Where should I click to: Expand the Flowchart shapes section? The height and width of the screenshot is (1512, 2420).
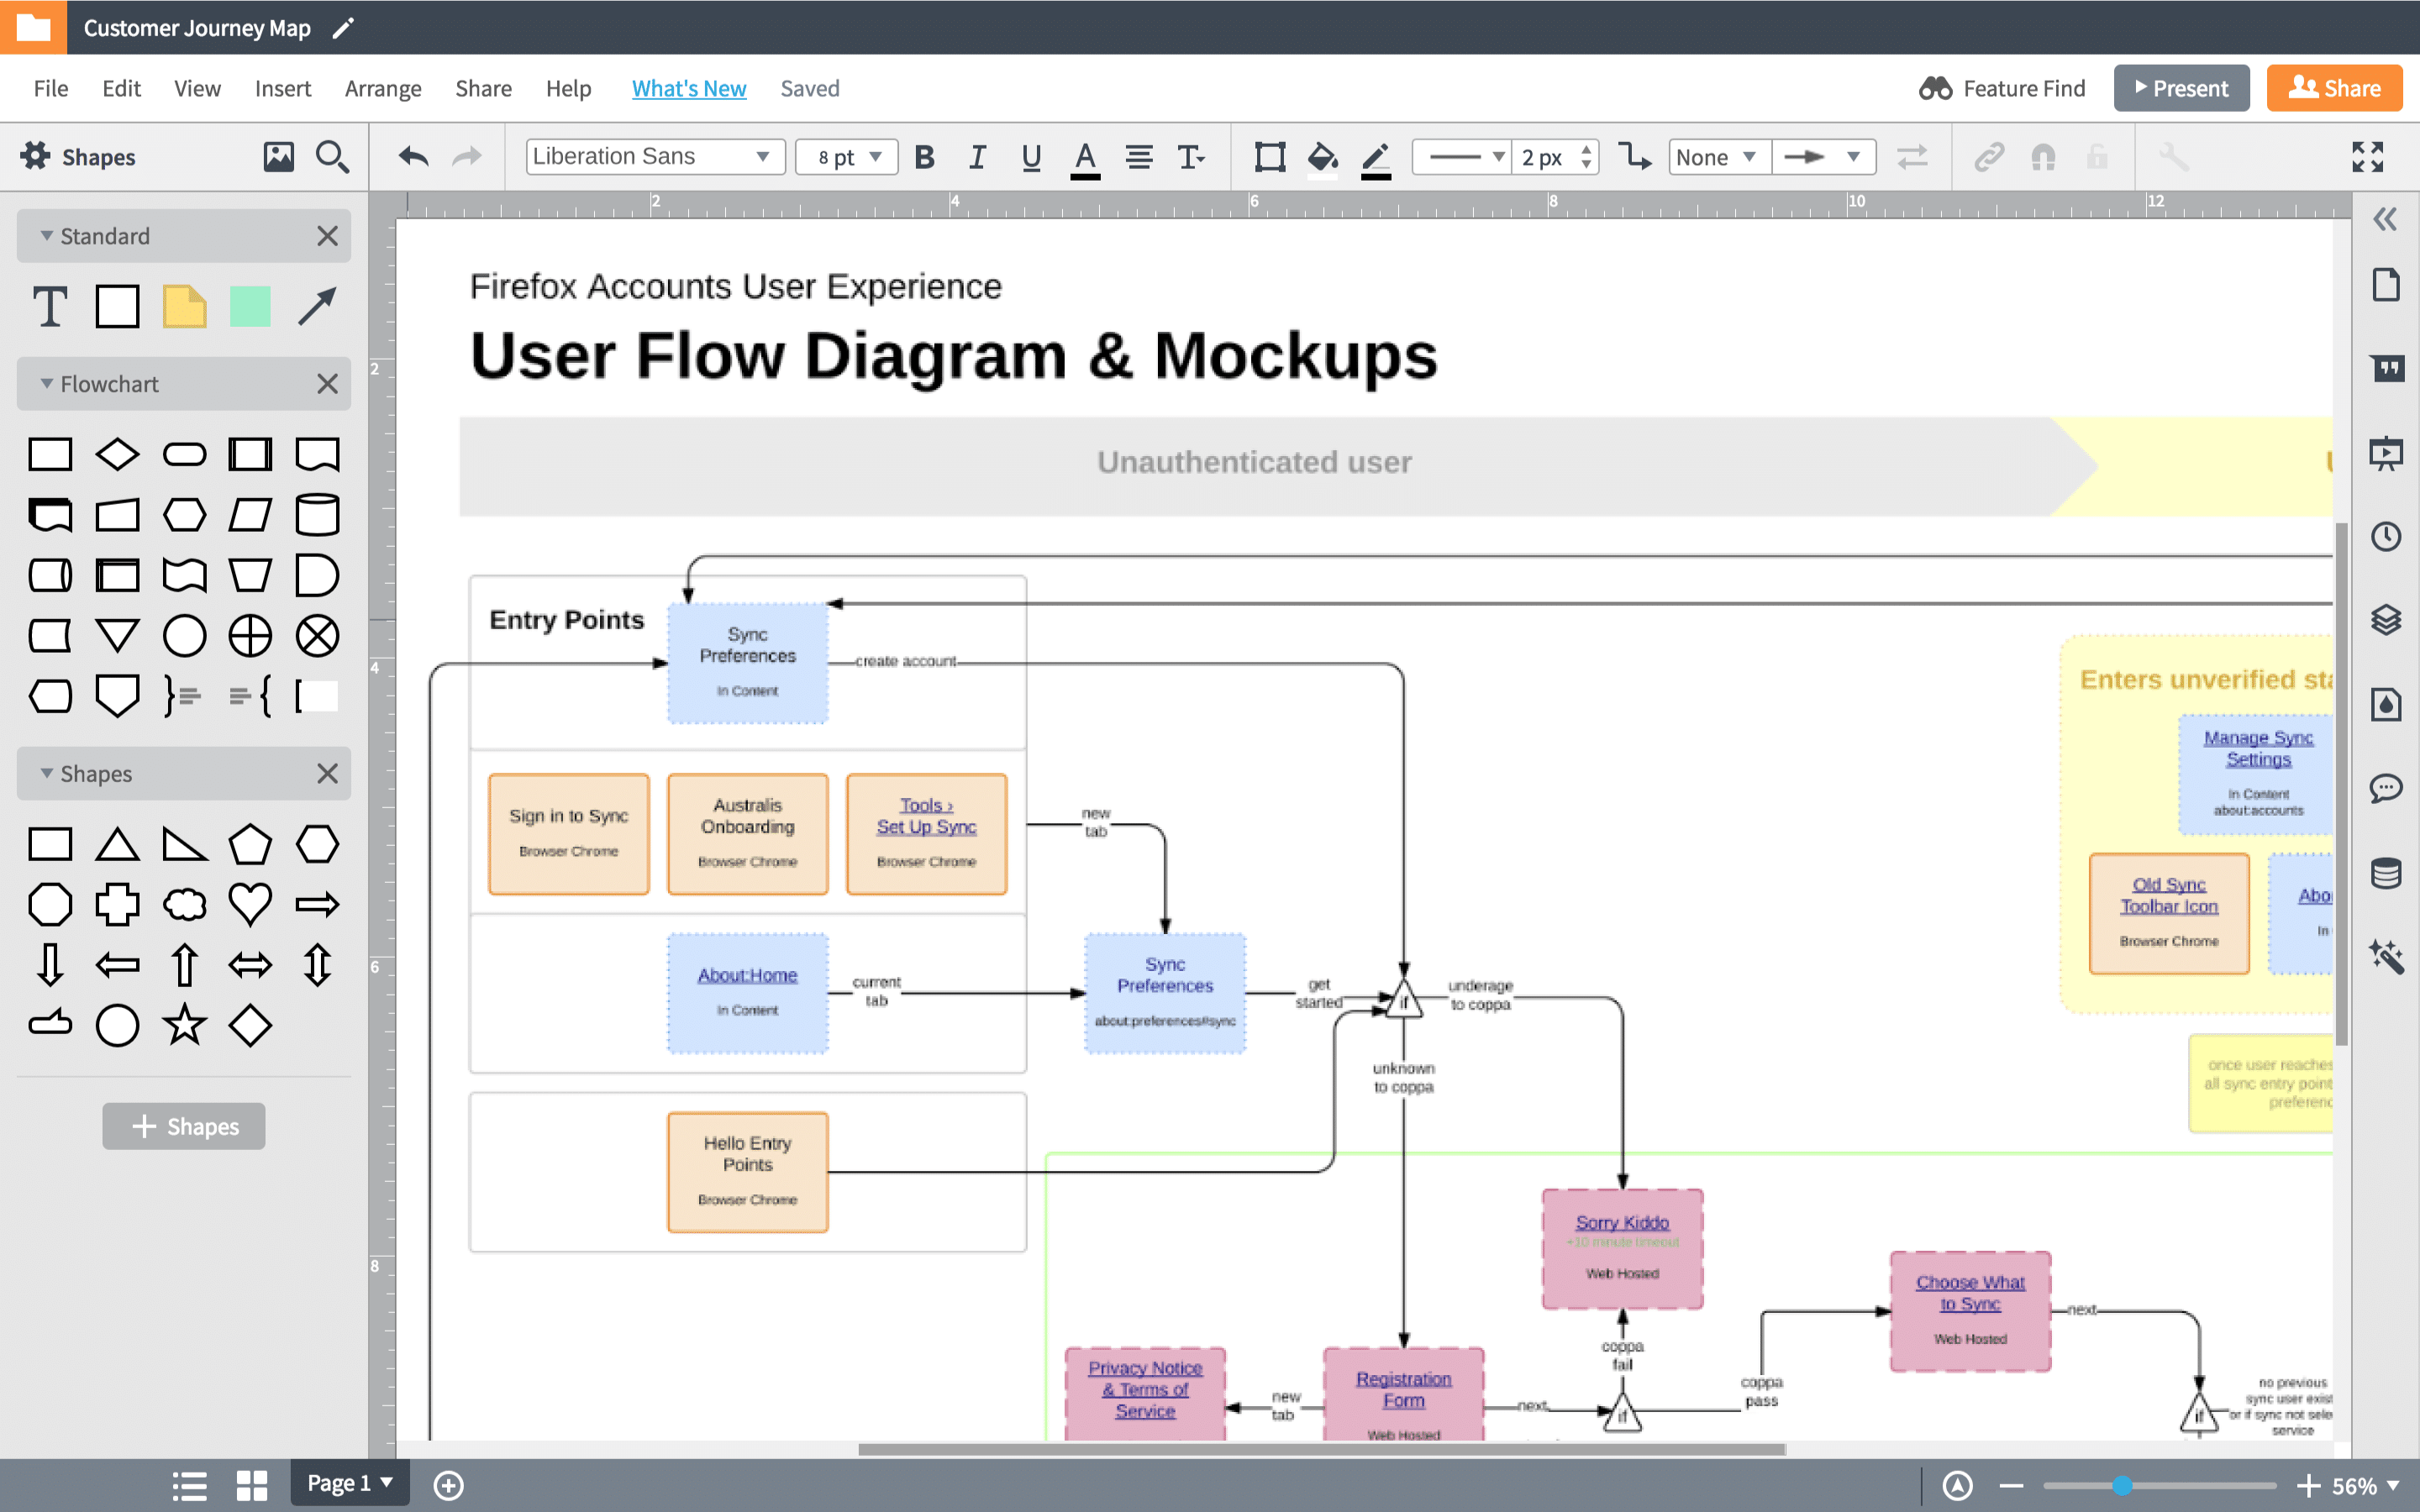click(x=47, y=383)
